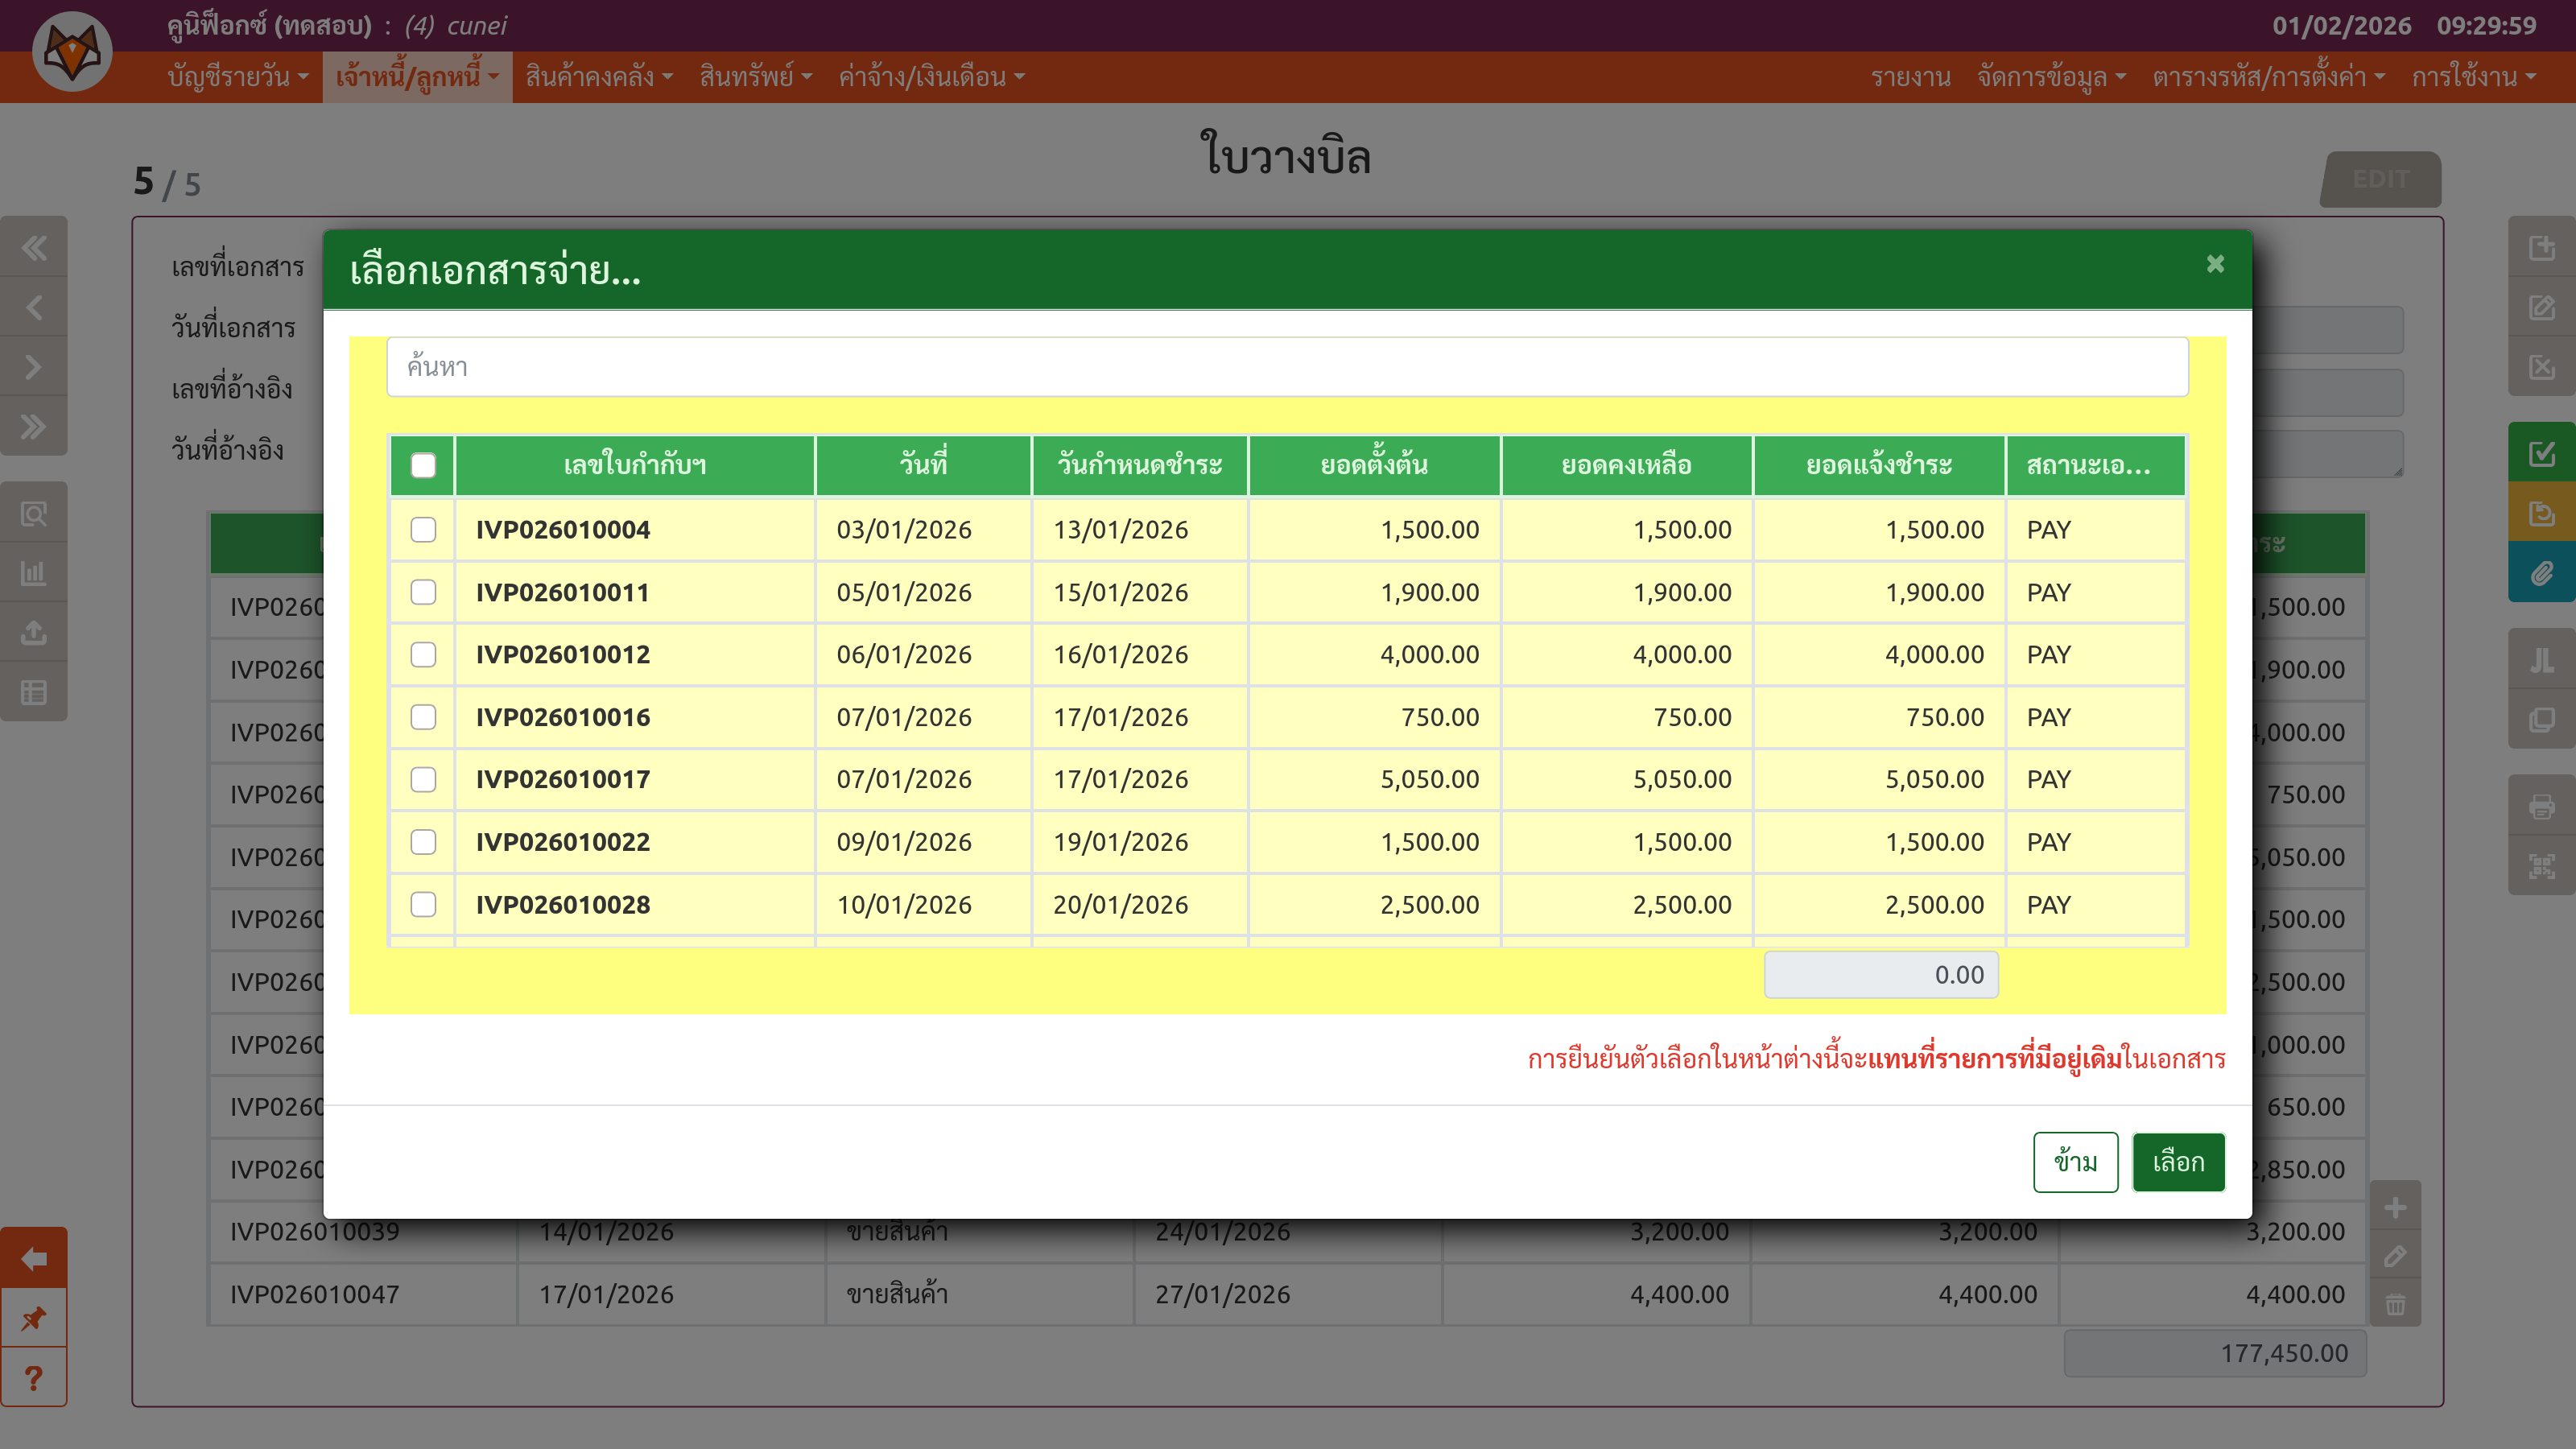Click the double-left first record arrow
The width and height of the screenshot is (2576, 1449).
[x=34, y=247]
